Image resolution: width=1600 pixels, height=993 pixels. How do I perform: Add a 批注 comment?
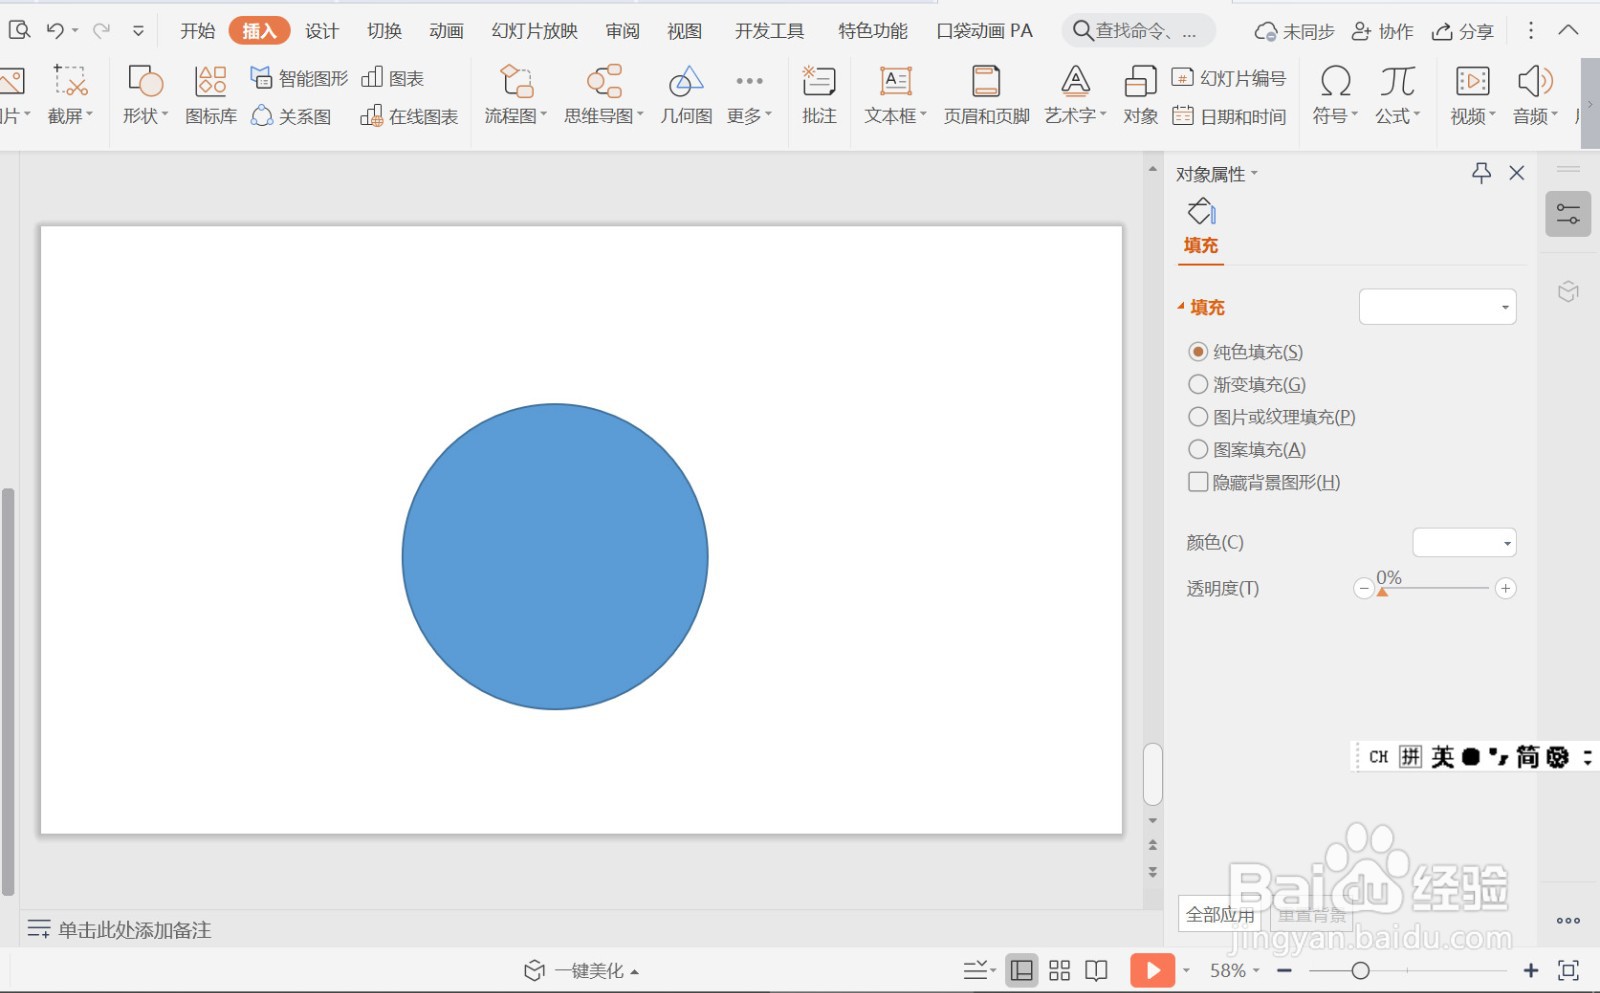(x=819, y=95)
